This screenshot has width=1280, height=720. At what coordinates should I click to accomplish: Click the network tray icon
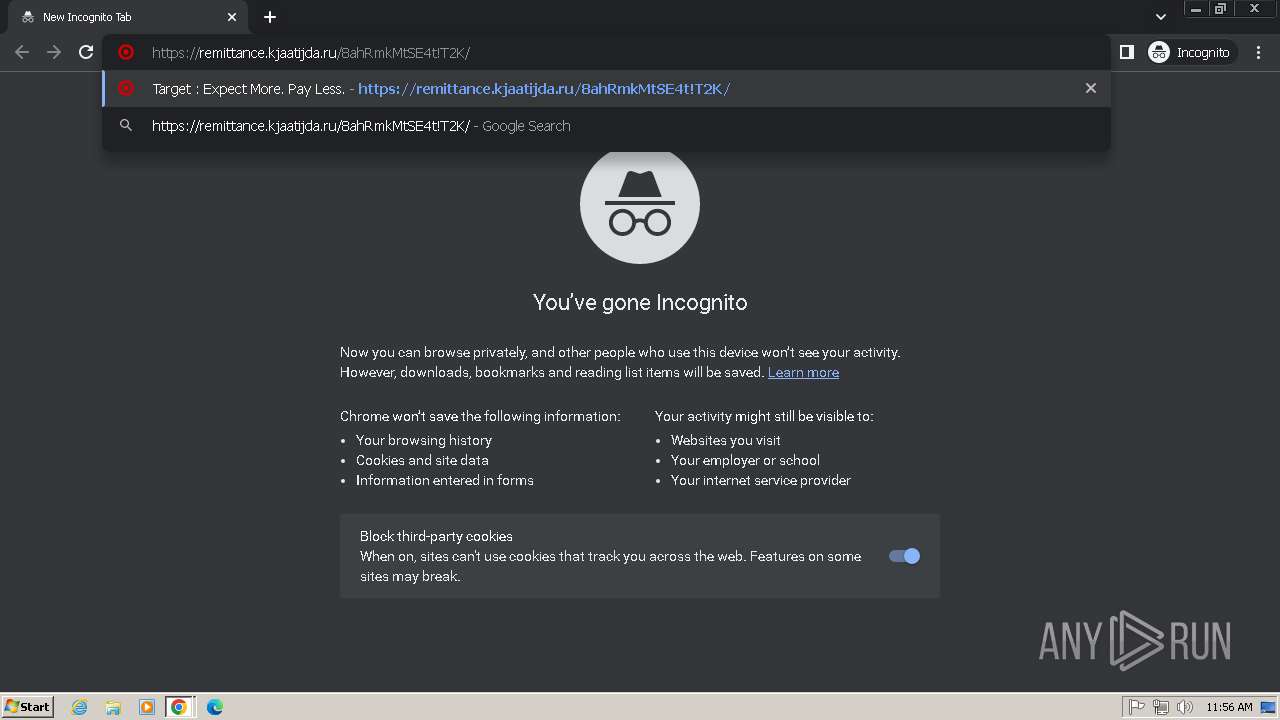point(1161,707)
